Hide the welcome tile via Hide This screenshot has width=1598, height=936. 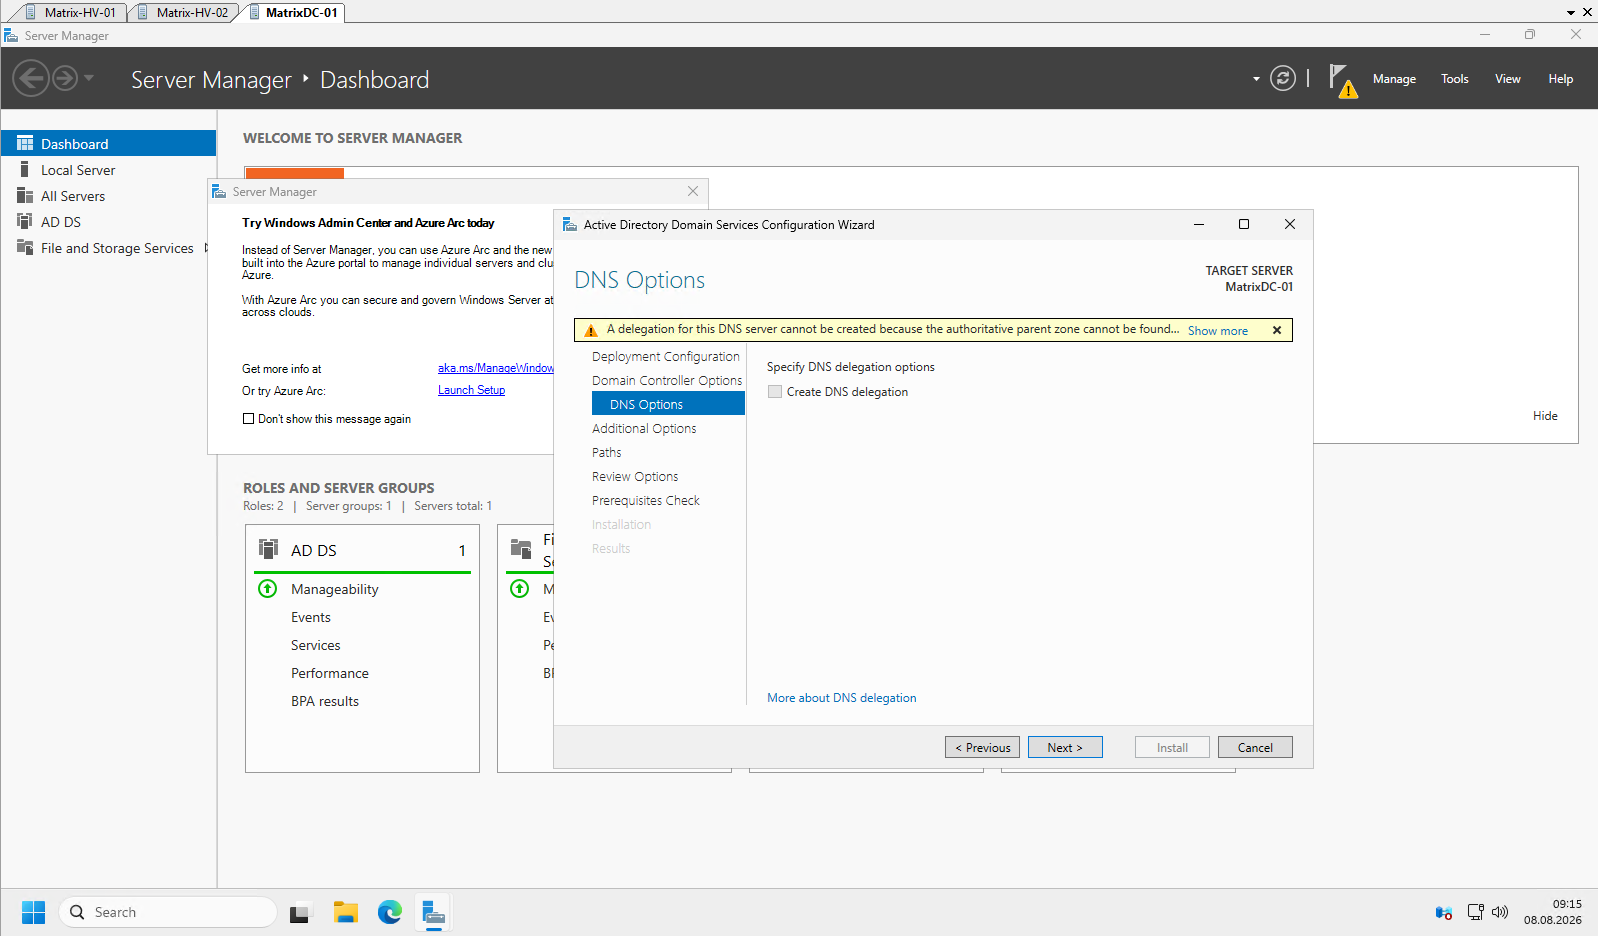point(1545,416)
